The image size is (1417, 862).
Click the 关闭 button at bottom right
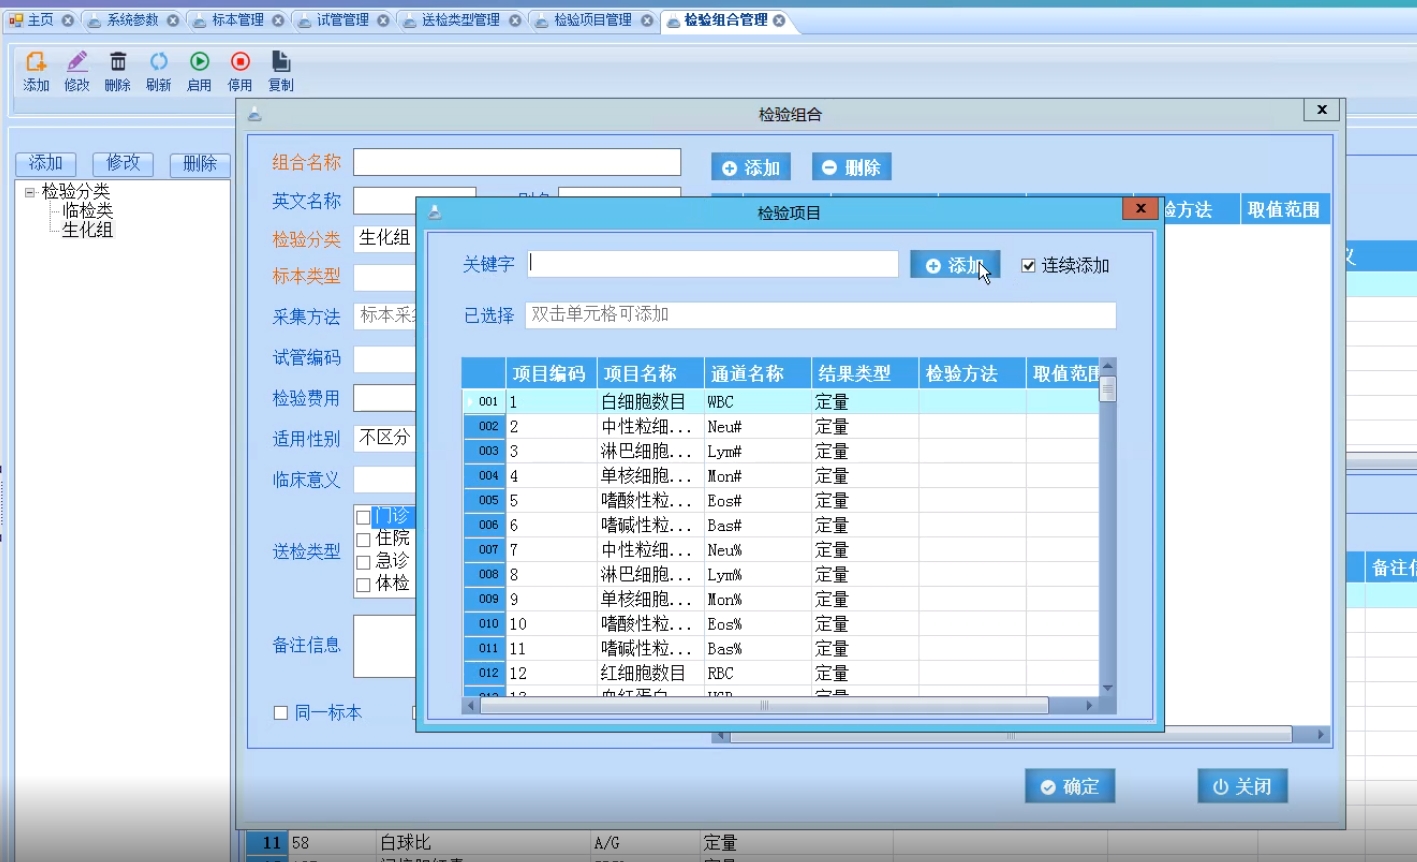(x=1241, y=786)
